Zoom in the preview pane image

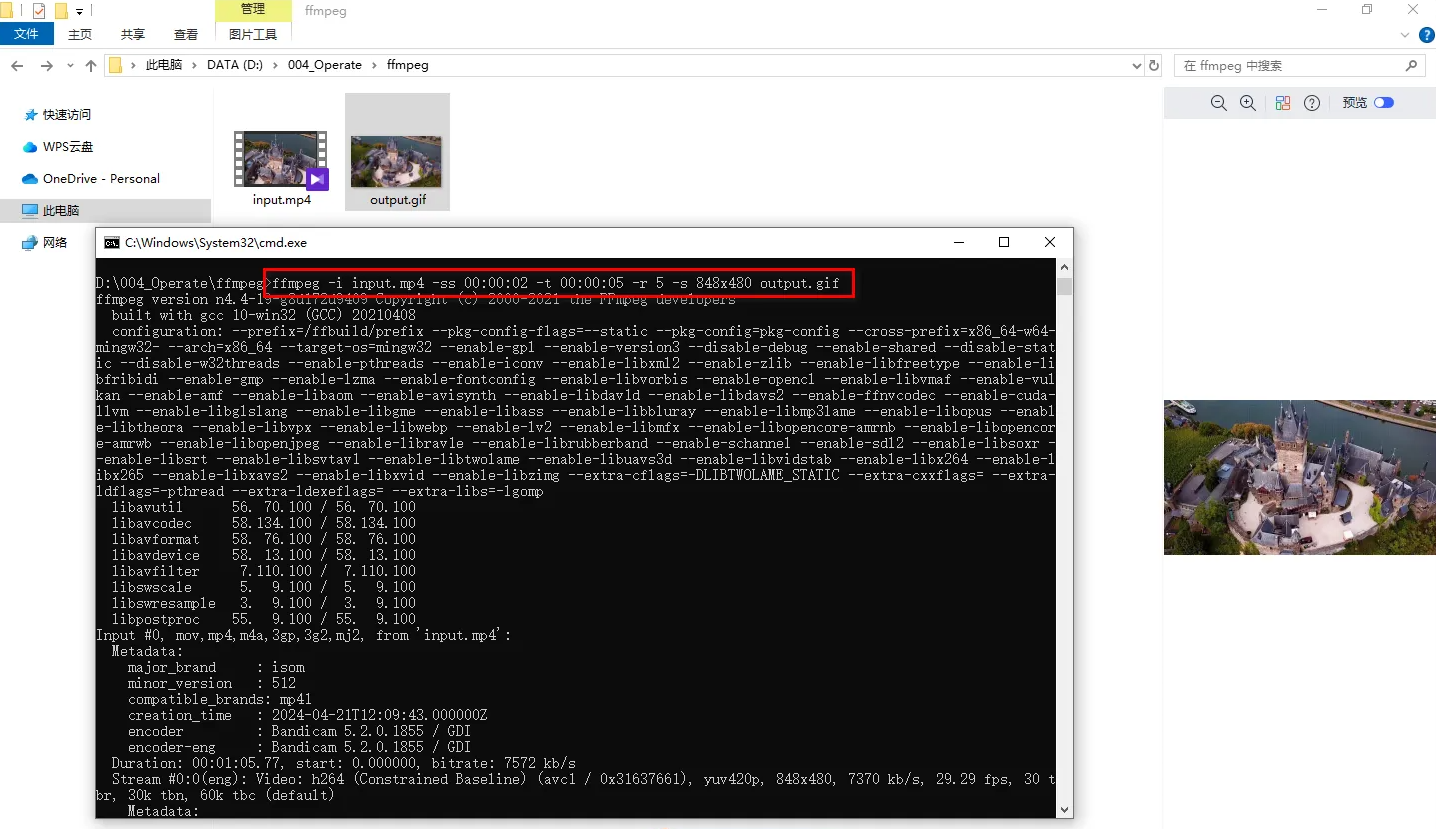click(1247, 103)
